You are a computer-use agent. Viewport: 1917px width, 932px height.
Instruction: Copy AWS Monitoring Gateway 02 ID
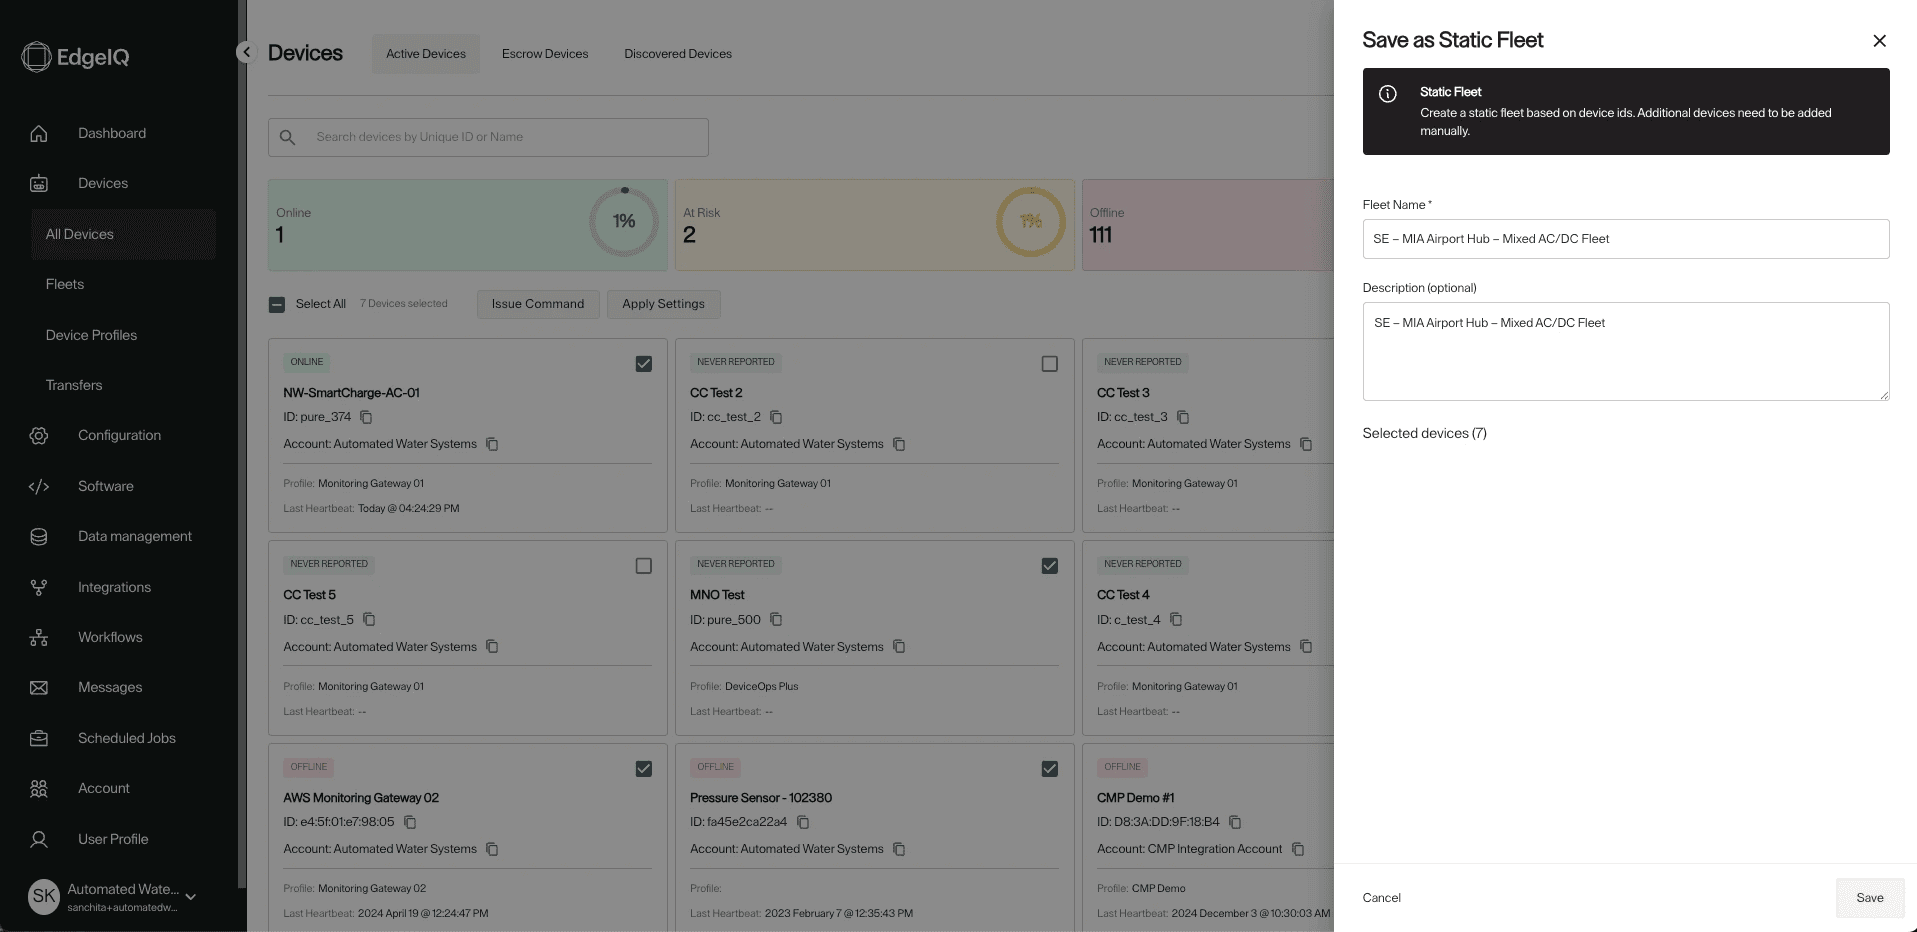(x=410, y=822)
